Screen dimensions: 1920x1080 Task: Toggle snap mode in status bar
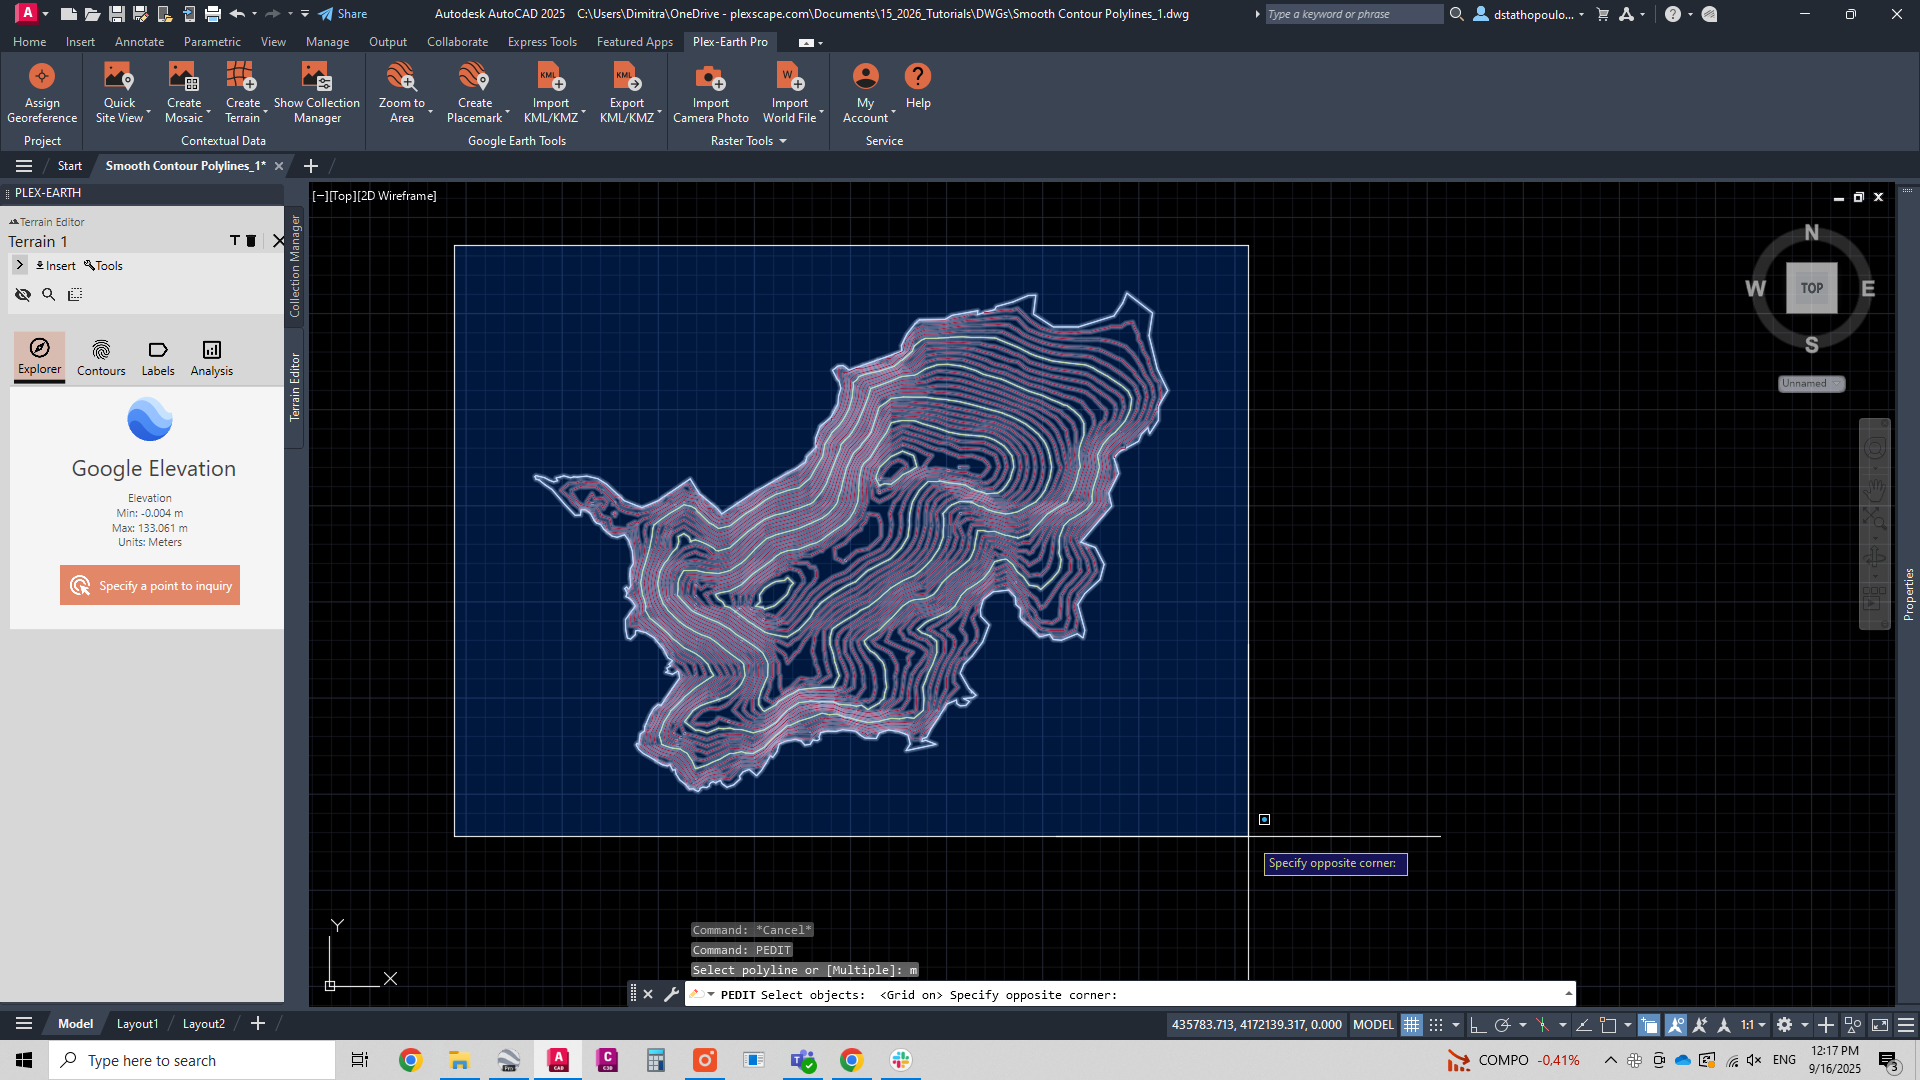point(1436,1024)
